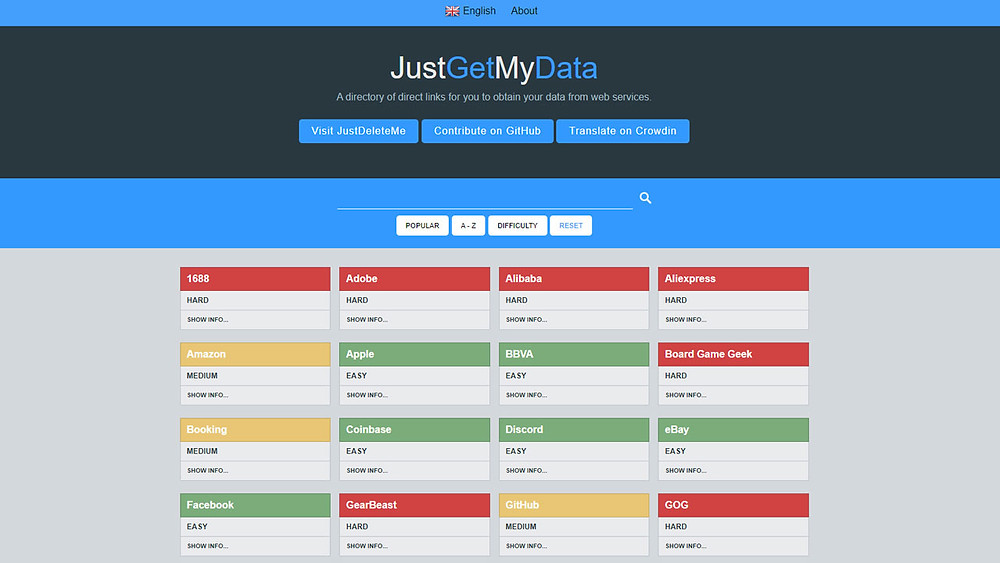The width and height of the screenshot is (1000, 563).
Task: Open the GearBeast card title
Action: click(x=415, y=505)
